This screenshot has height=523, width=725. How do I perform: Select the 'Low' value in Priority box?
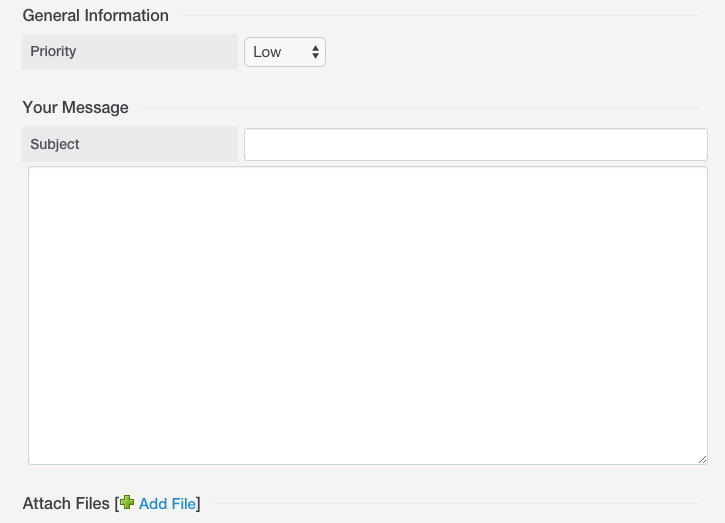click(x=267, y=52)
